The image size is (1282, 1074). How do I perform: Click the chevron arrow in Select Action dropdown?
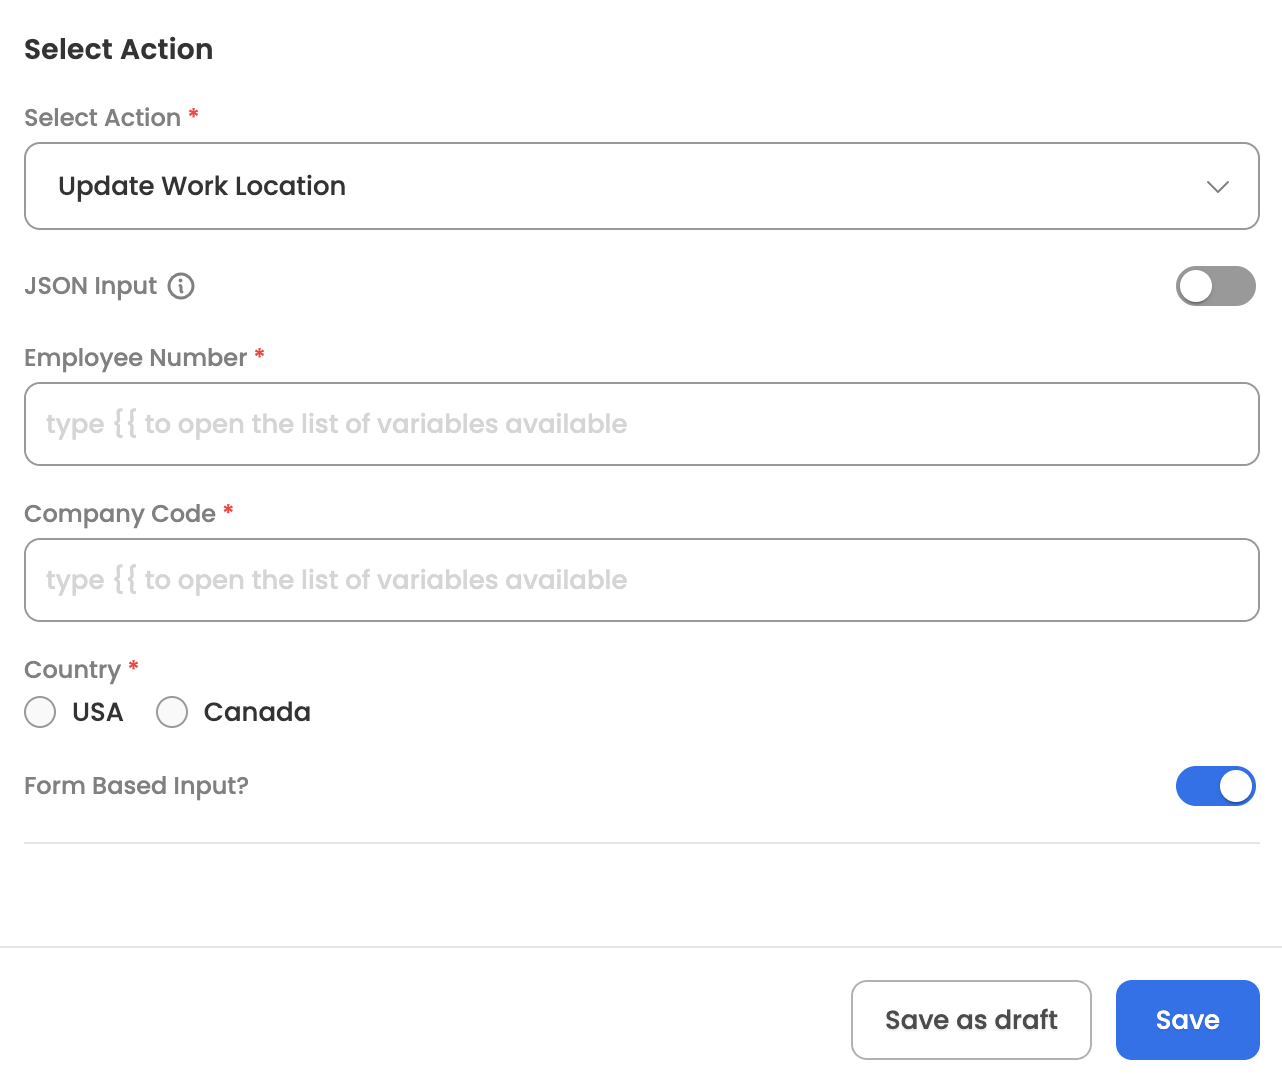tap(1217, 187)
